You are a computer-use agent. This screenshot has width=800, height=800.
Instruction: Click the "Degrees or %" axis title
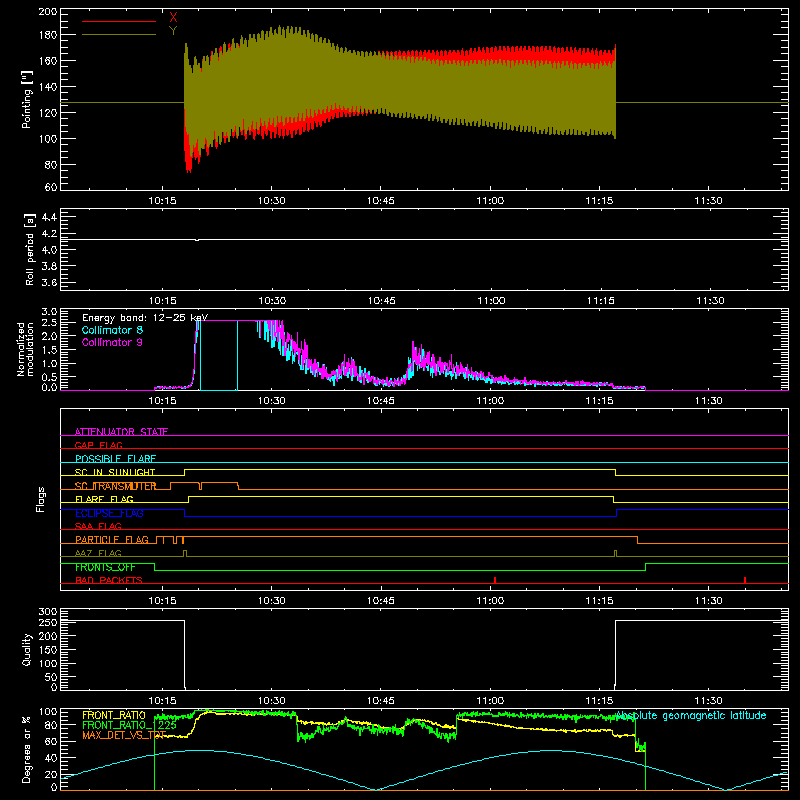point(26,750)
